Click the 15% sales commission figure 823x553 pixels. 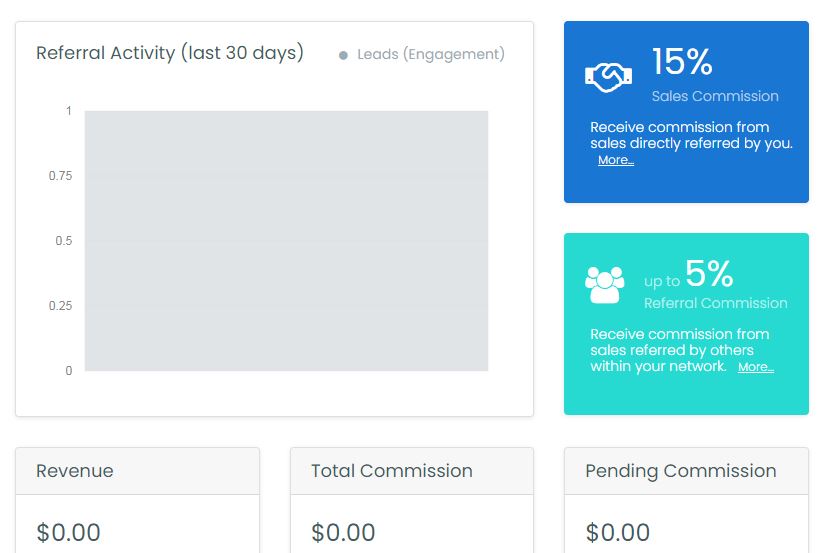tap(682, 62)
